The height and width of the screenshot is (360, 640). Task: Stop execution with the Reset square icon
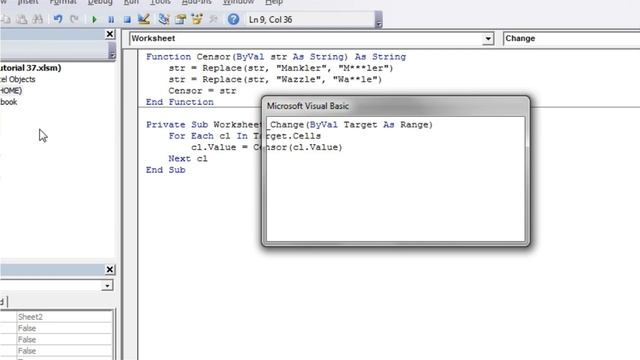[x=127, y=20]
